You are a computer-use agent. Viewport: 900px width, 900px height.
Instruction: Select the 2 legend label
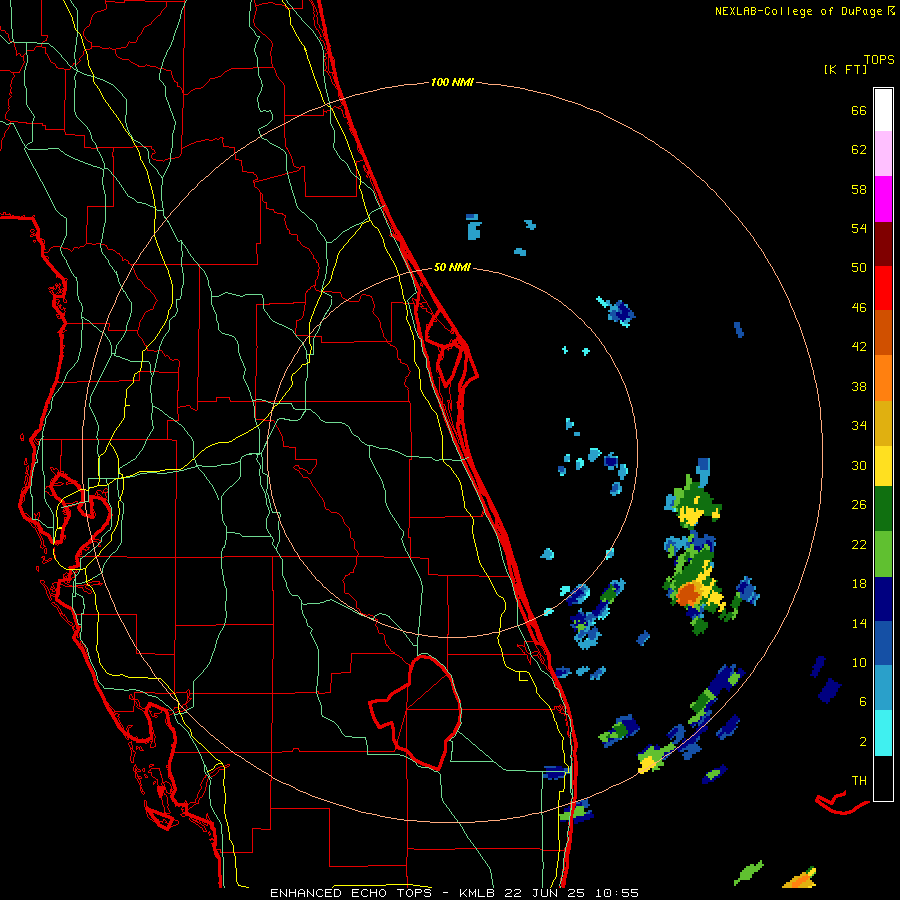point(862,742)
